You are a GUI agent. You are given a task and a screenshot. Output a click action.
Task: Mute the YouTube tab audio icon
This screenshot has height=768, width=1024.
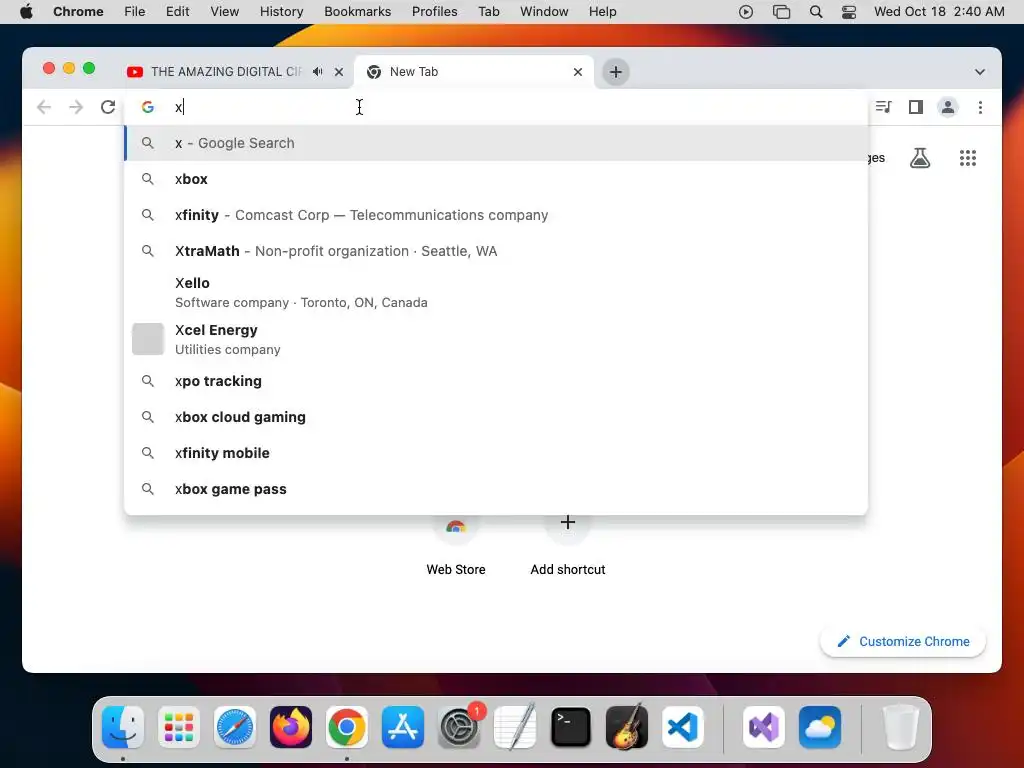[317, 72]
